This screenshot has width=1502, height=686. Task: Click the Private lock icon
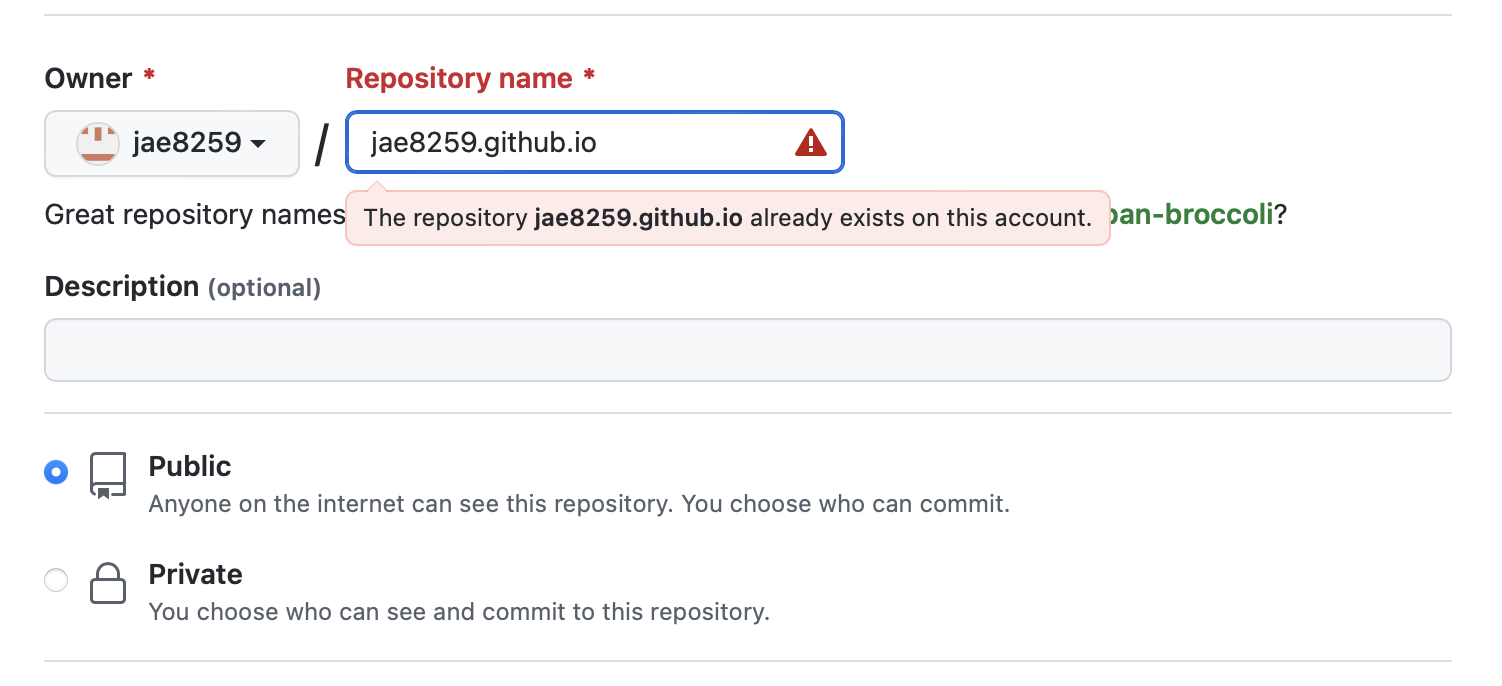click(x=108, y=583)
